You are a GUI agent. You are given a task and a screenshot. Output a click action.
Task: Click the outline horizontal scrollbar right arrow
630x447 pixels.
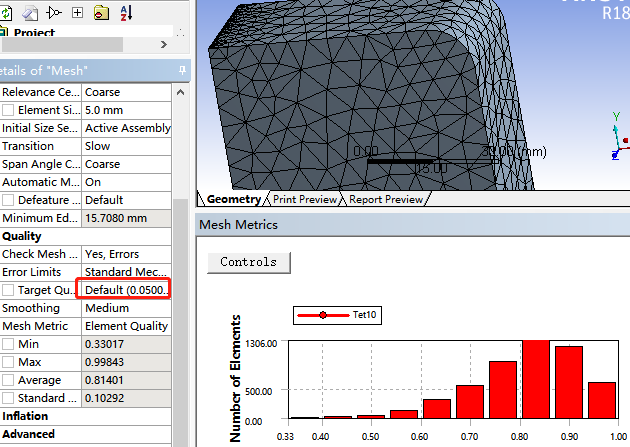coord(164,45)
